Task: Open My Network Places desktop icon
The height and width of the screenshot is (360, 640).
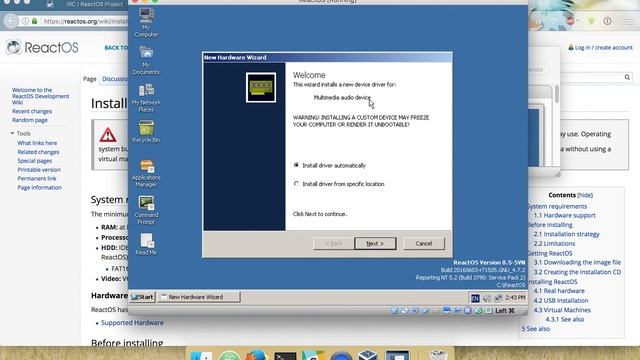Action: tap(146, 98)
